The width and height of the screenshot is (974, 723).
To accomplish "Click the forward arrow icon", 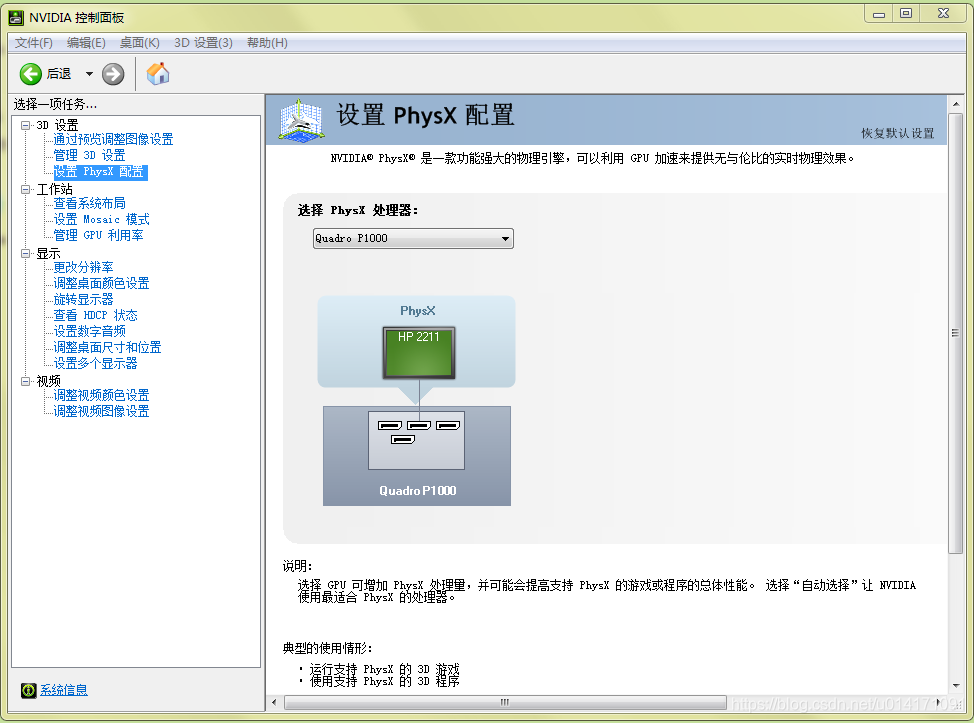I will coord(113,74).
